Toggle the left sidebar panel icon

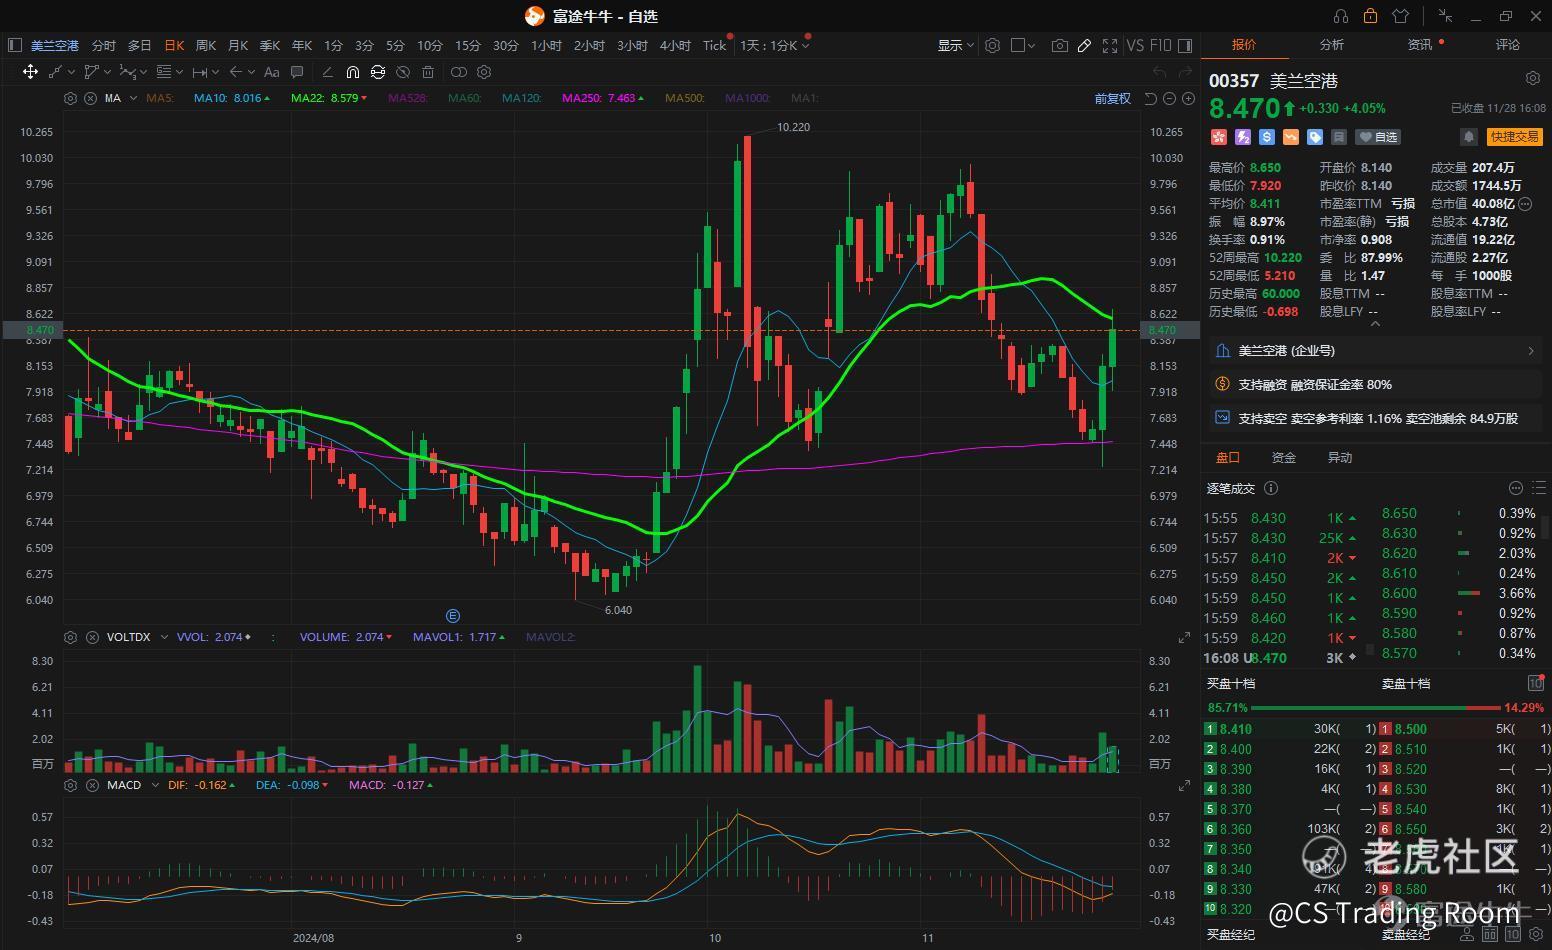coord(14,45)
